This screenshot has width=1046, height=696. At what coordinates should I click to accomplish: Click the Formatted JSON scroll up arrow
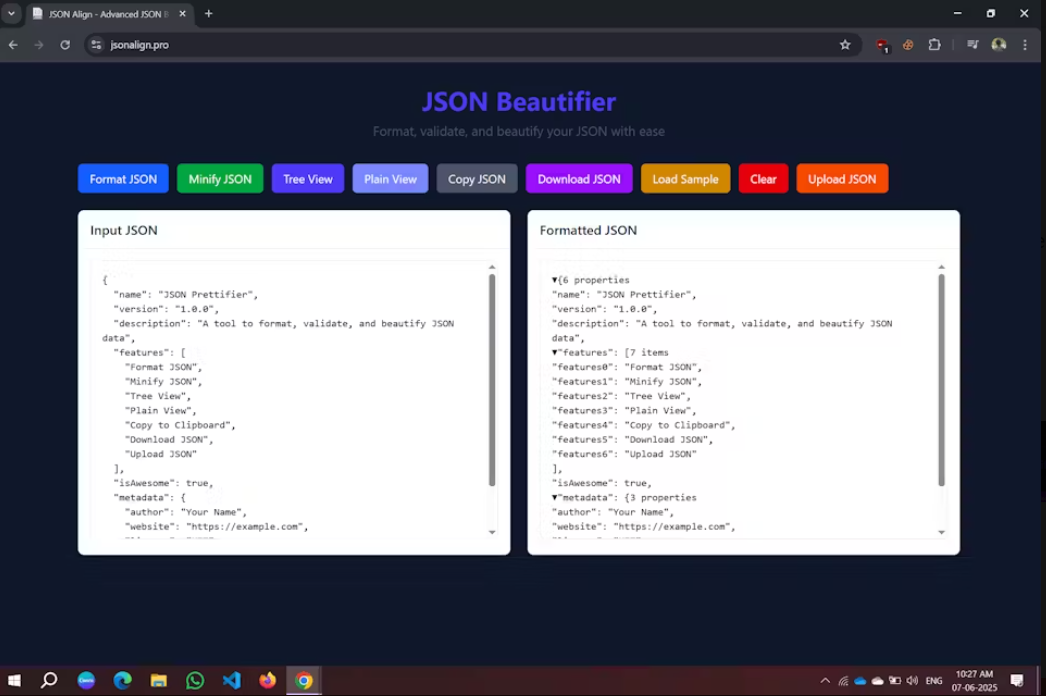[x=941, y=267]
